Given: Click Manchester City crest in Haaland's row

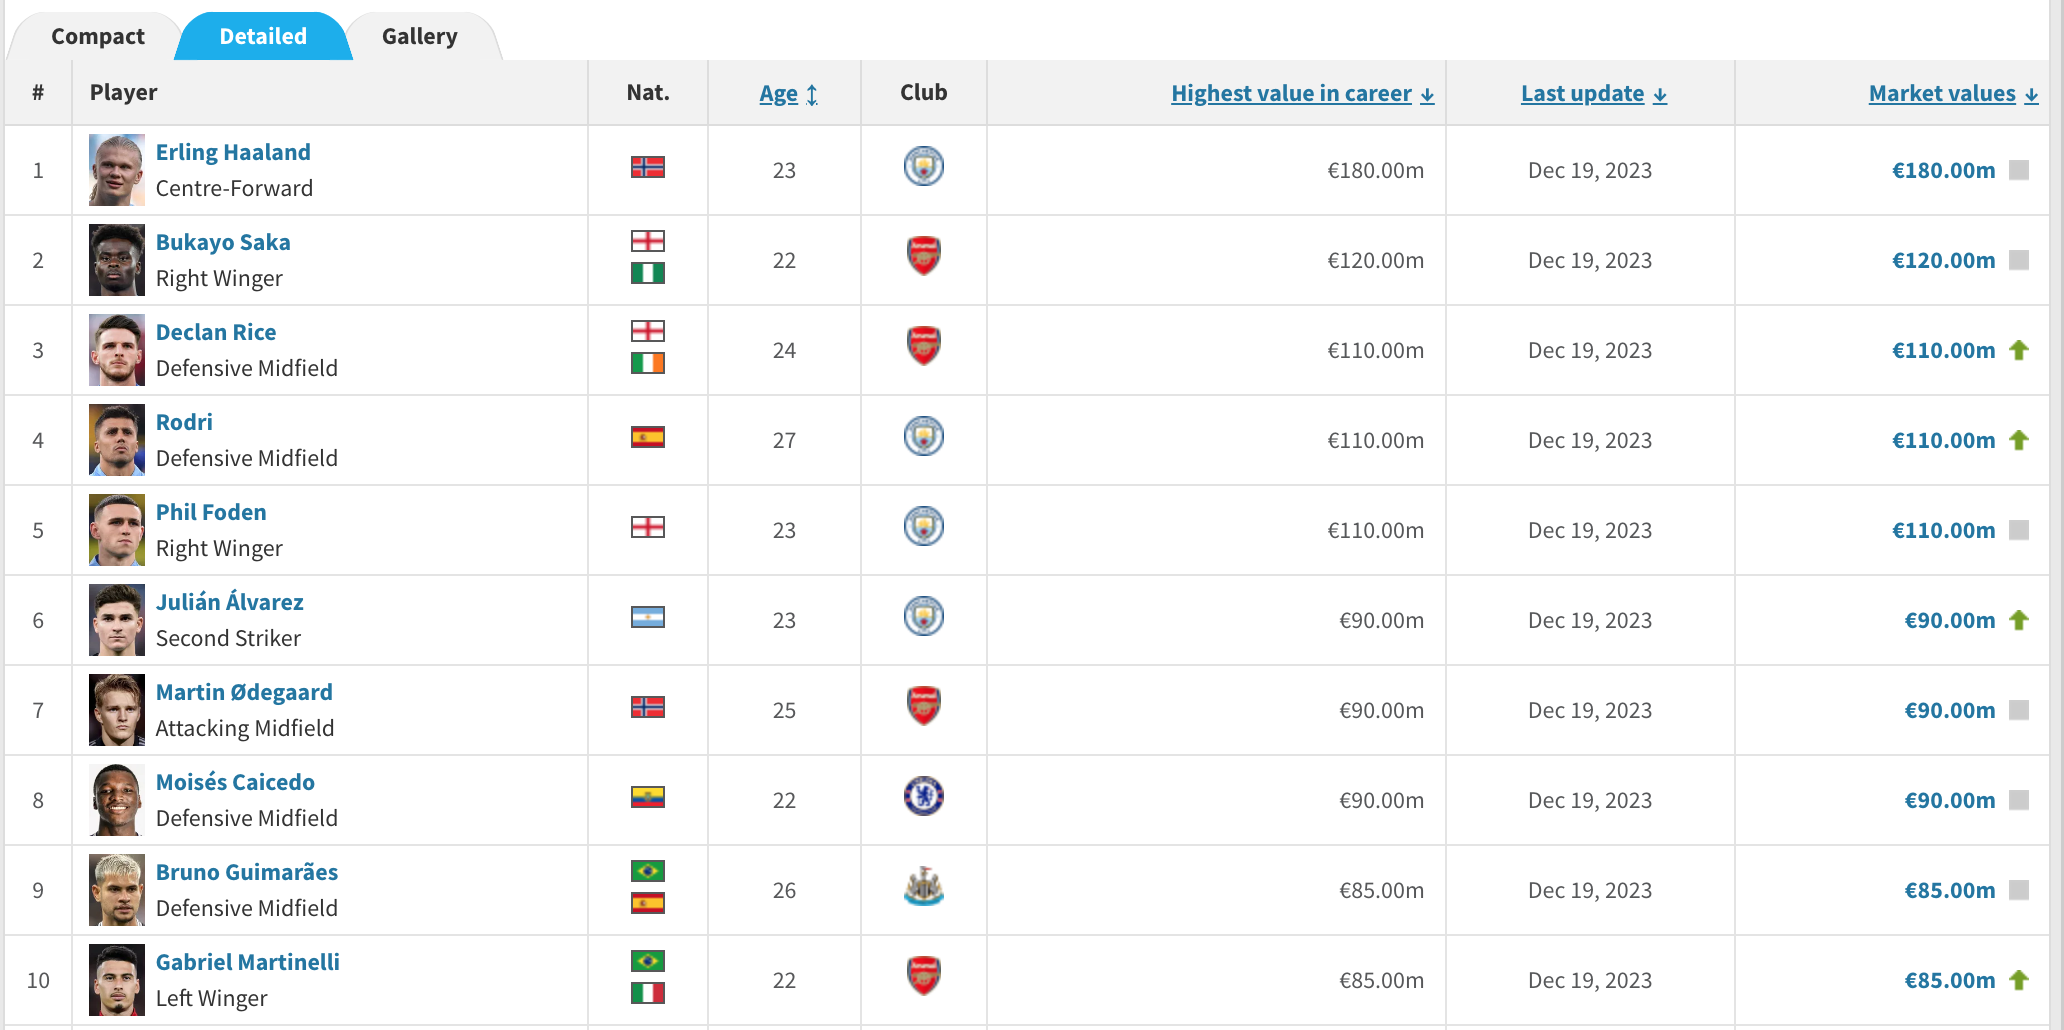Looking at the screenshot, I should click(923, 167).
